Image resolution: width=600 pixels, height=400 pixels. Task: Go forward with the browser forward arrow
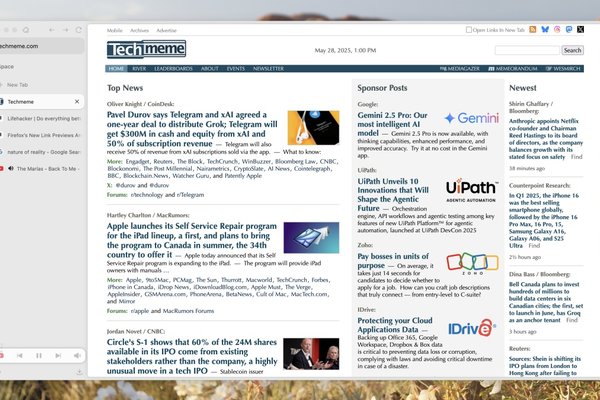coord(65,30)
